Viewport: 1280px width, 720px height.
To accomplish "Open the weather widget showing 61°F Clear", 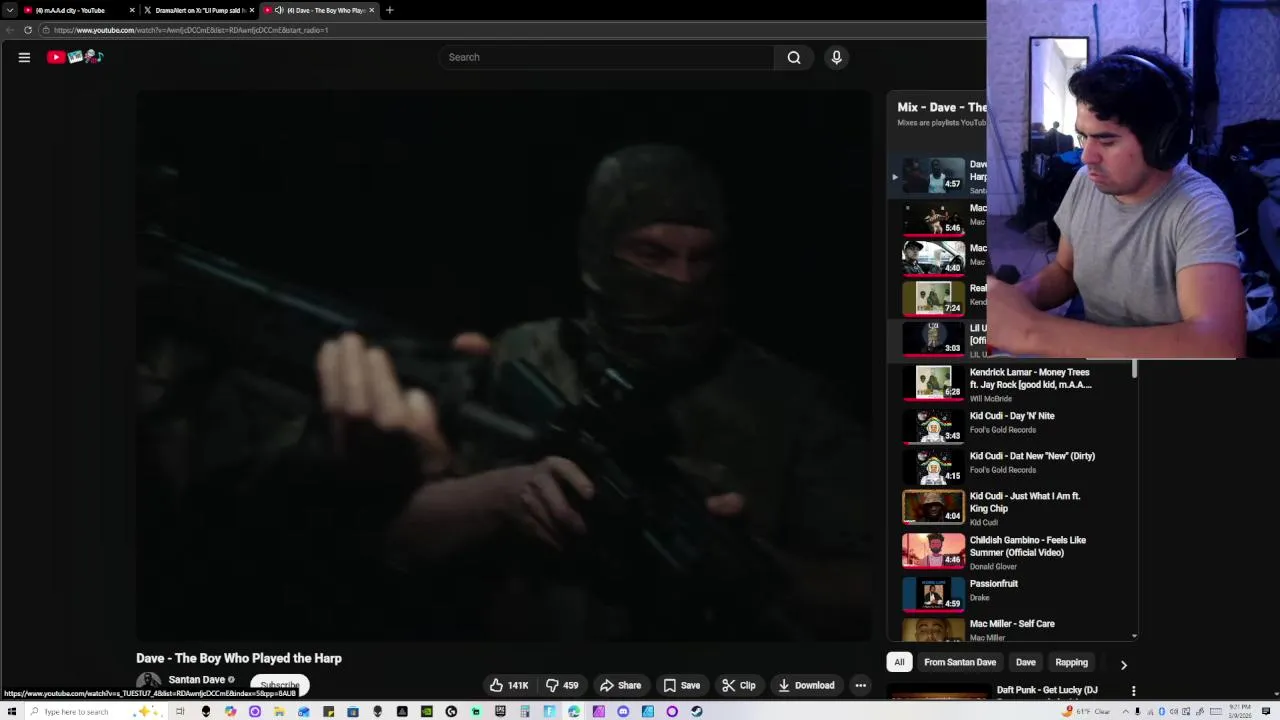I will tap(1087, 711).
